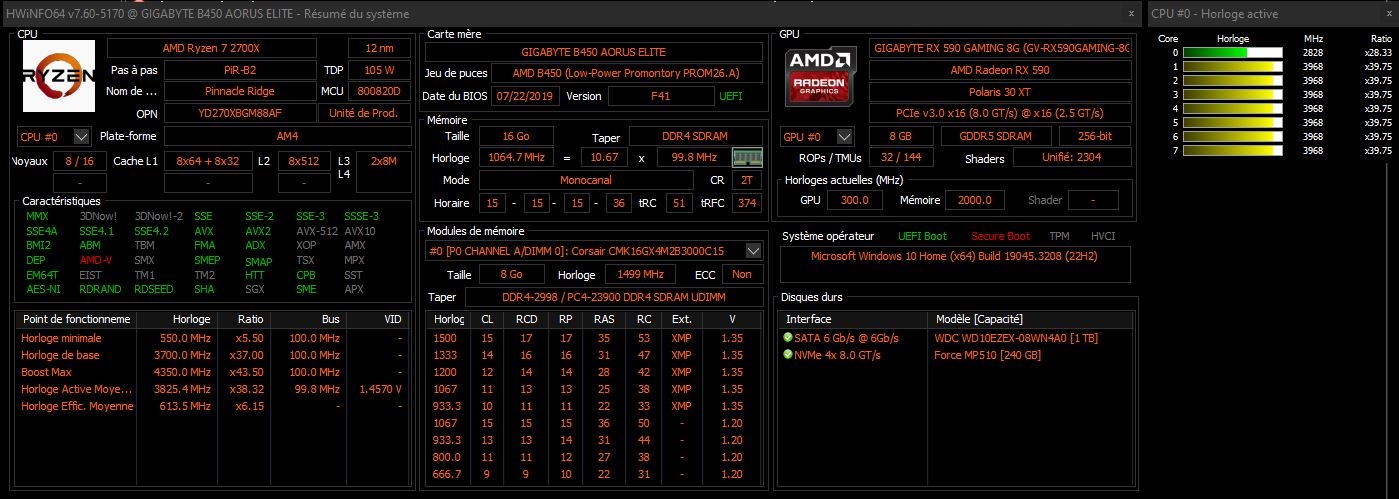Click the GIGABYTE RX 590 GAMING 8G field
1399x499 pixels.
click(x=1001, y=48)
